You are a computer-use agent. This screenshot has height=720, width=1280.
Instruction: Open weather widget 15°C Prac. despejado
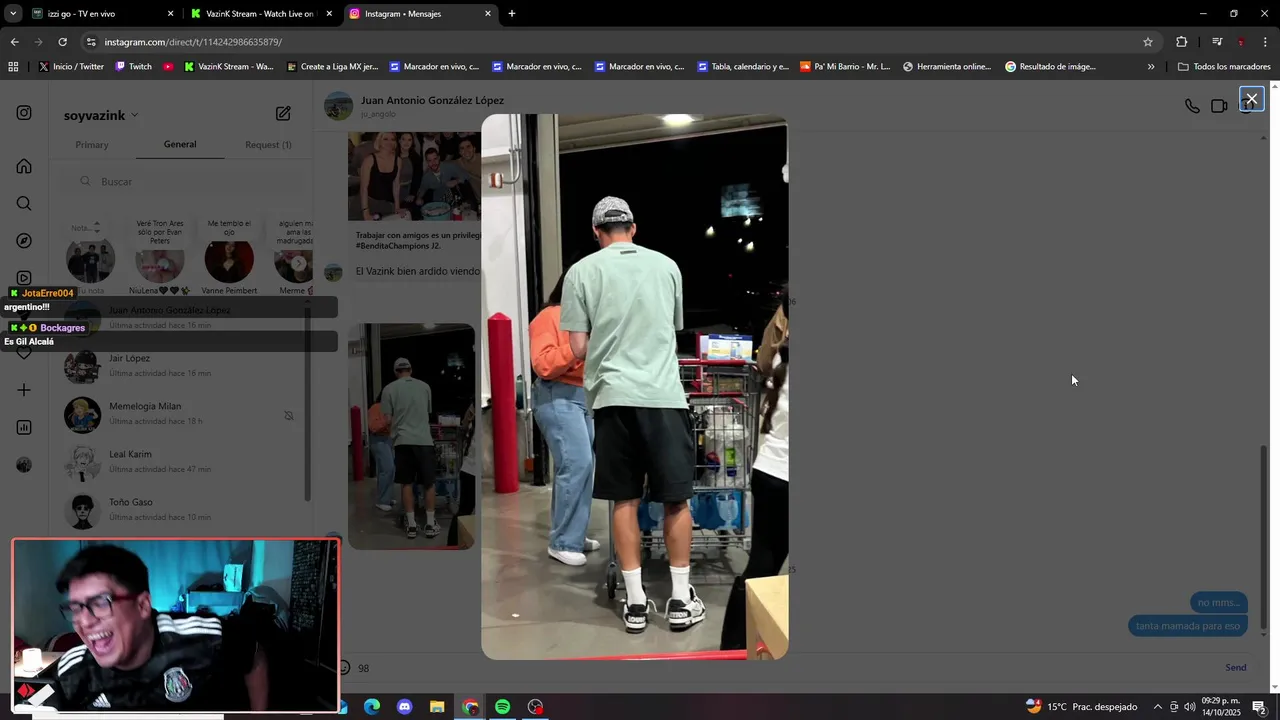pos(1082,707)
